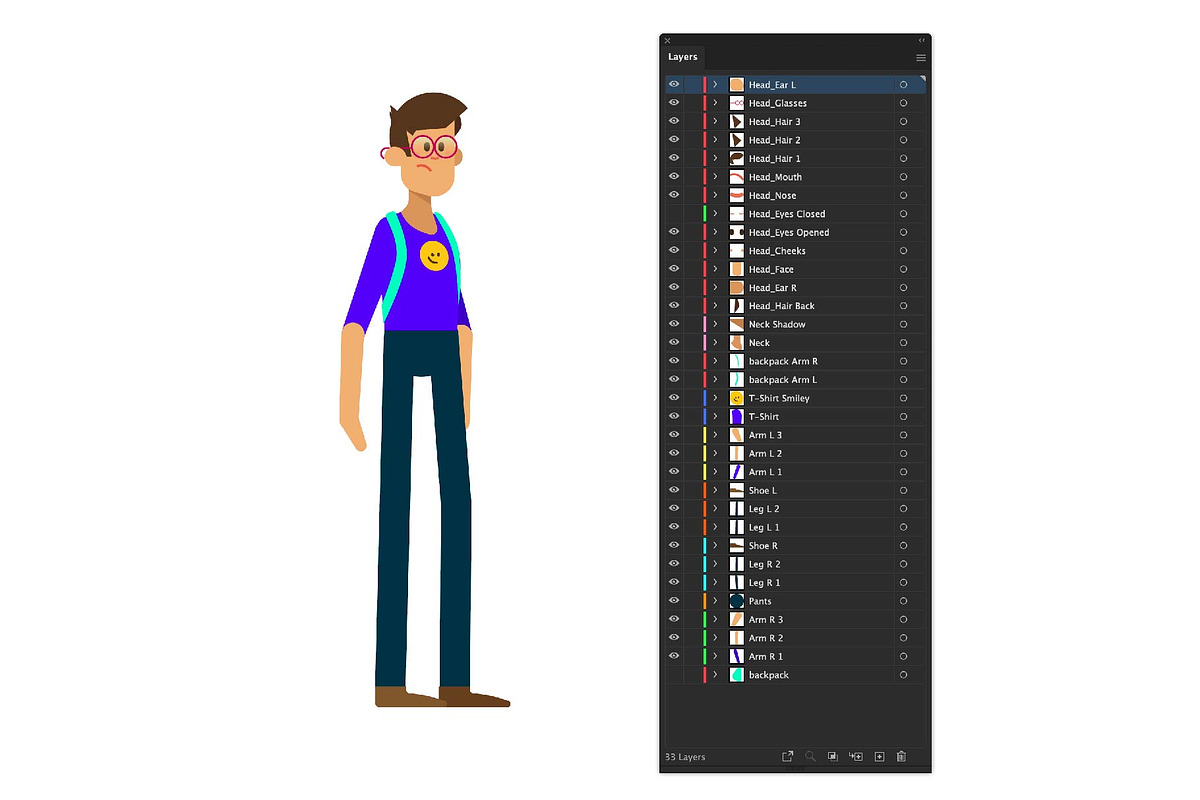Viewport: 1200px width, 800px height.
Task: Hide the Head_Ear L layer
Action: [x=674, y=85]
